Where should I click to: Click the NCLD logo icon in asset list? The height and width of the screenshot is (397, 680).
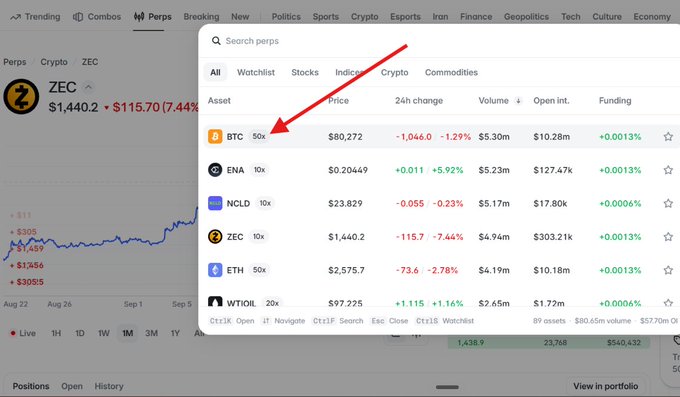215,203
